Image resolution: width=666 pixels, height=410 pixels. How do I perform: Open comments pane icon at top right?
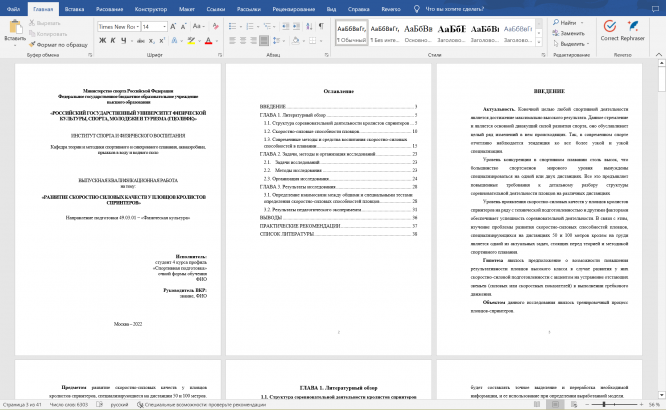[655, 8]
